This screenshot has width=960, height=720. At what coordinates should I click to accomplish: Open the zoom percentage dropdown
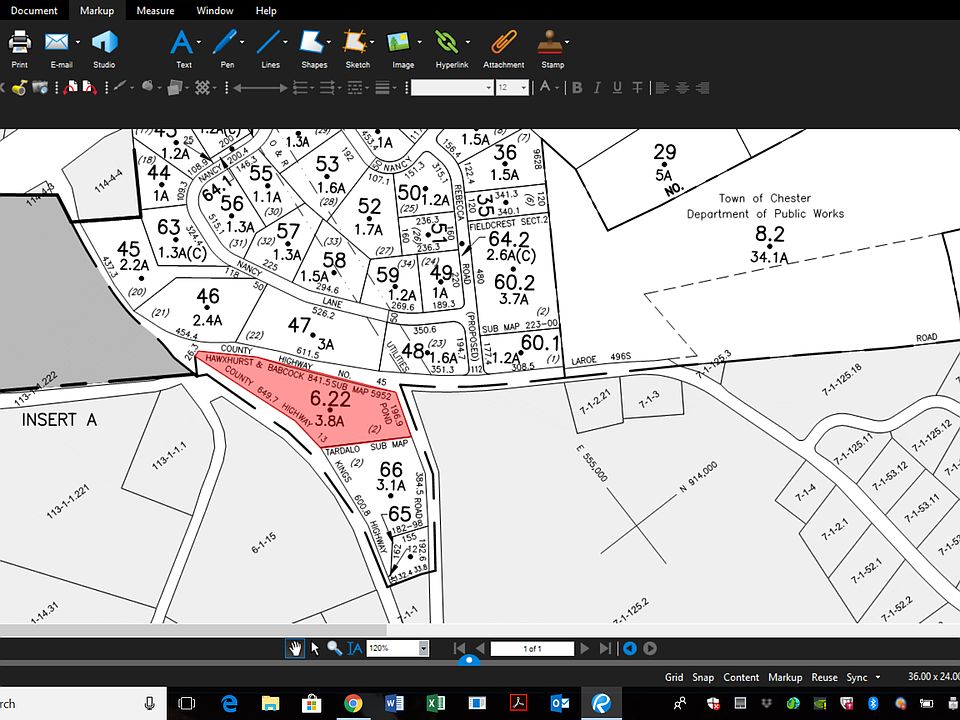(423, 648)
